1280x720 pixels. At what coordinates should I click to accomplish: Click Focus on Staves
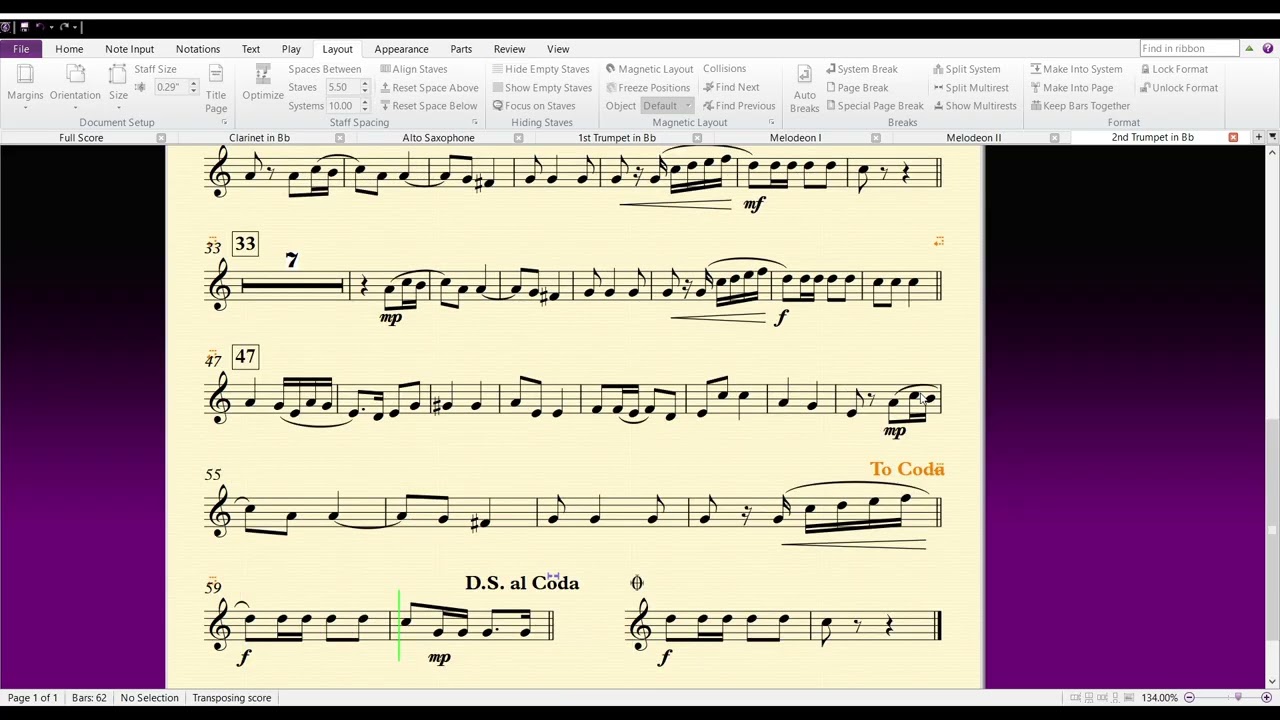(533, 106)
